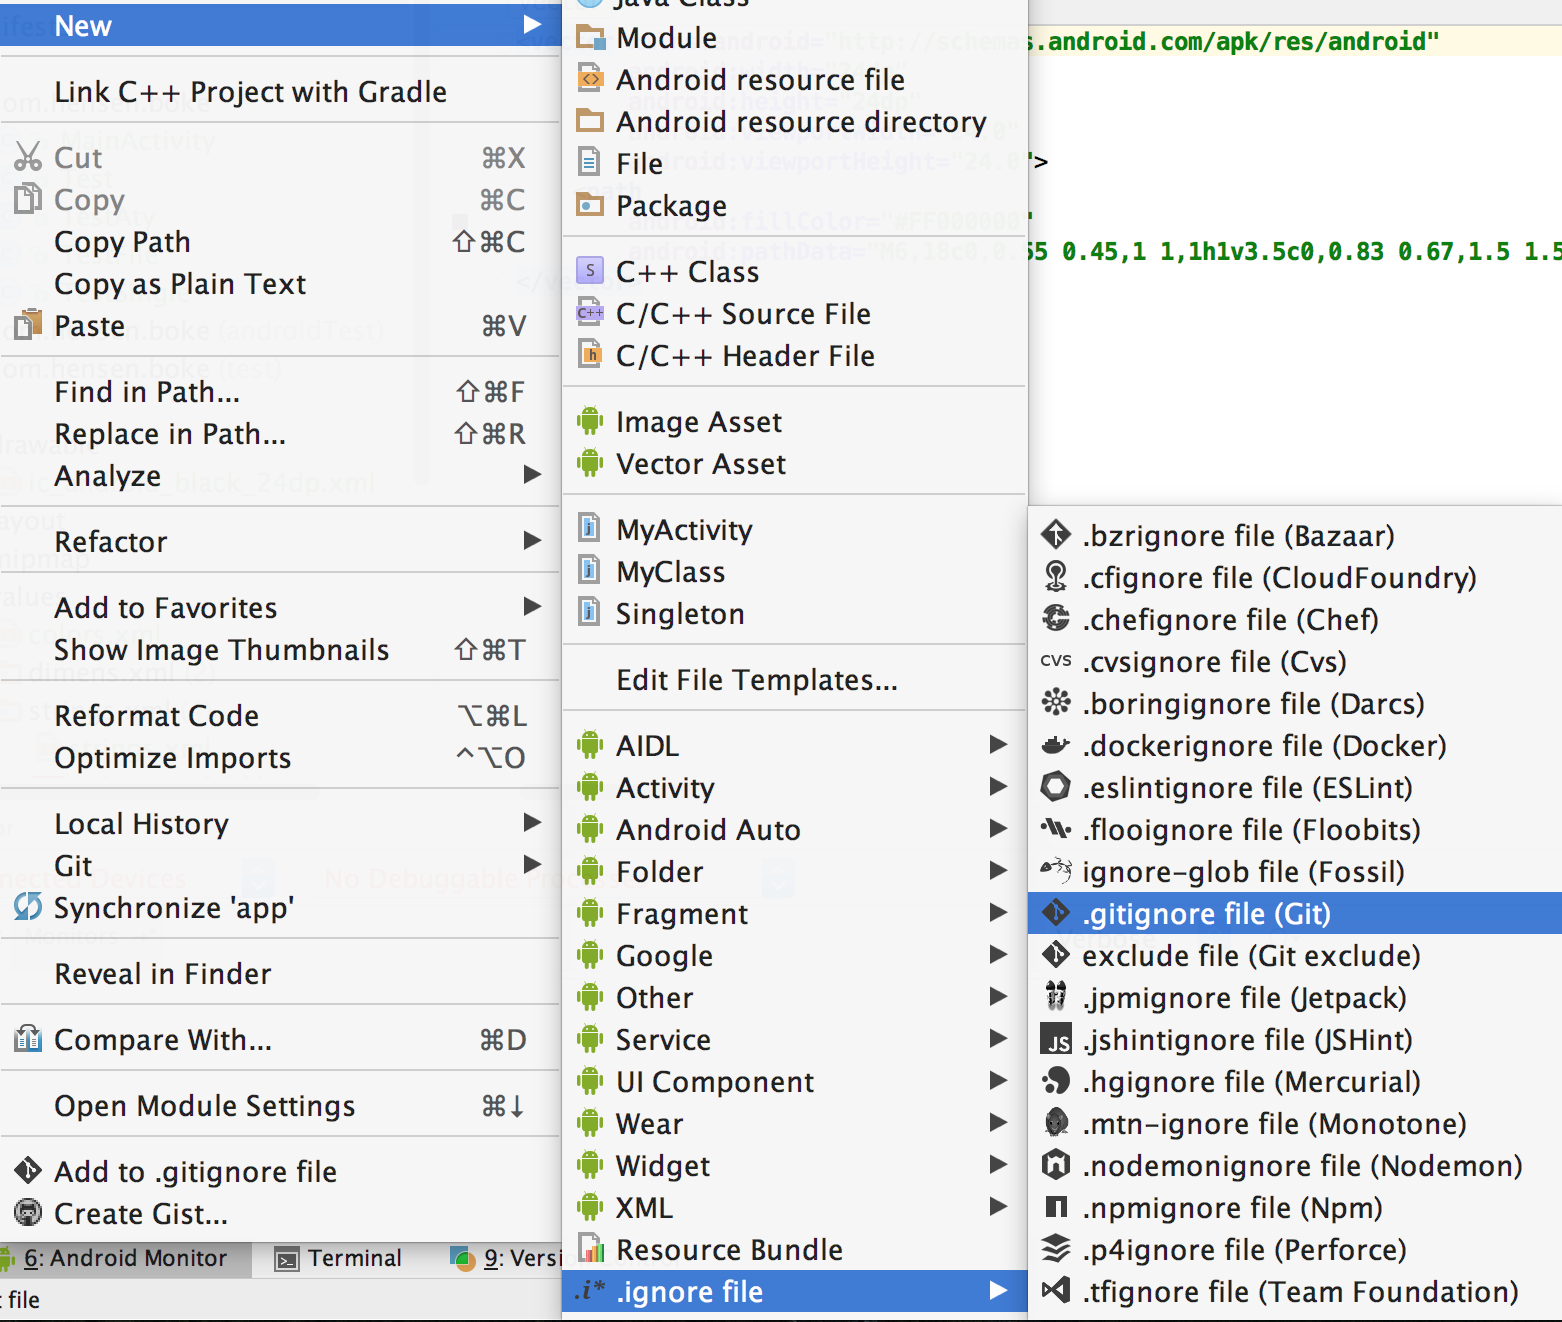Expand the New submenu arrow
This screenshot has height=1322, width=1562.
point(532,24)
